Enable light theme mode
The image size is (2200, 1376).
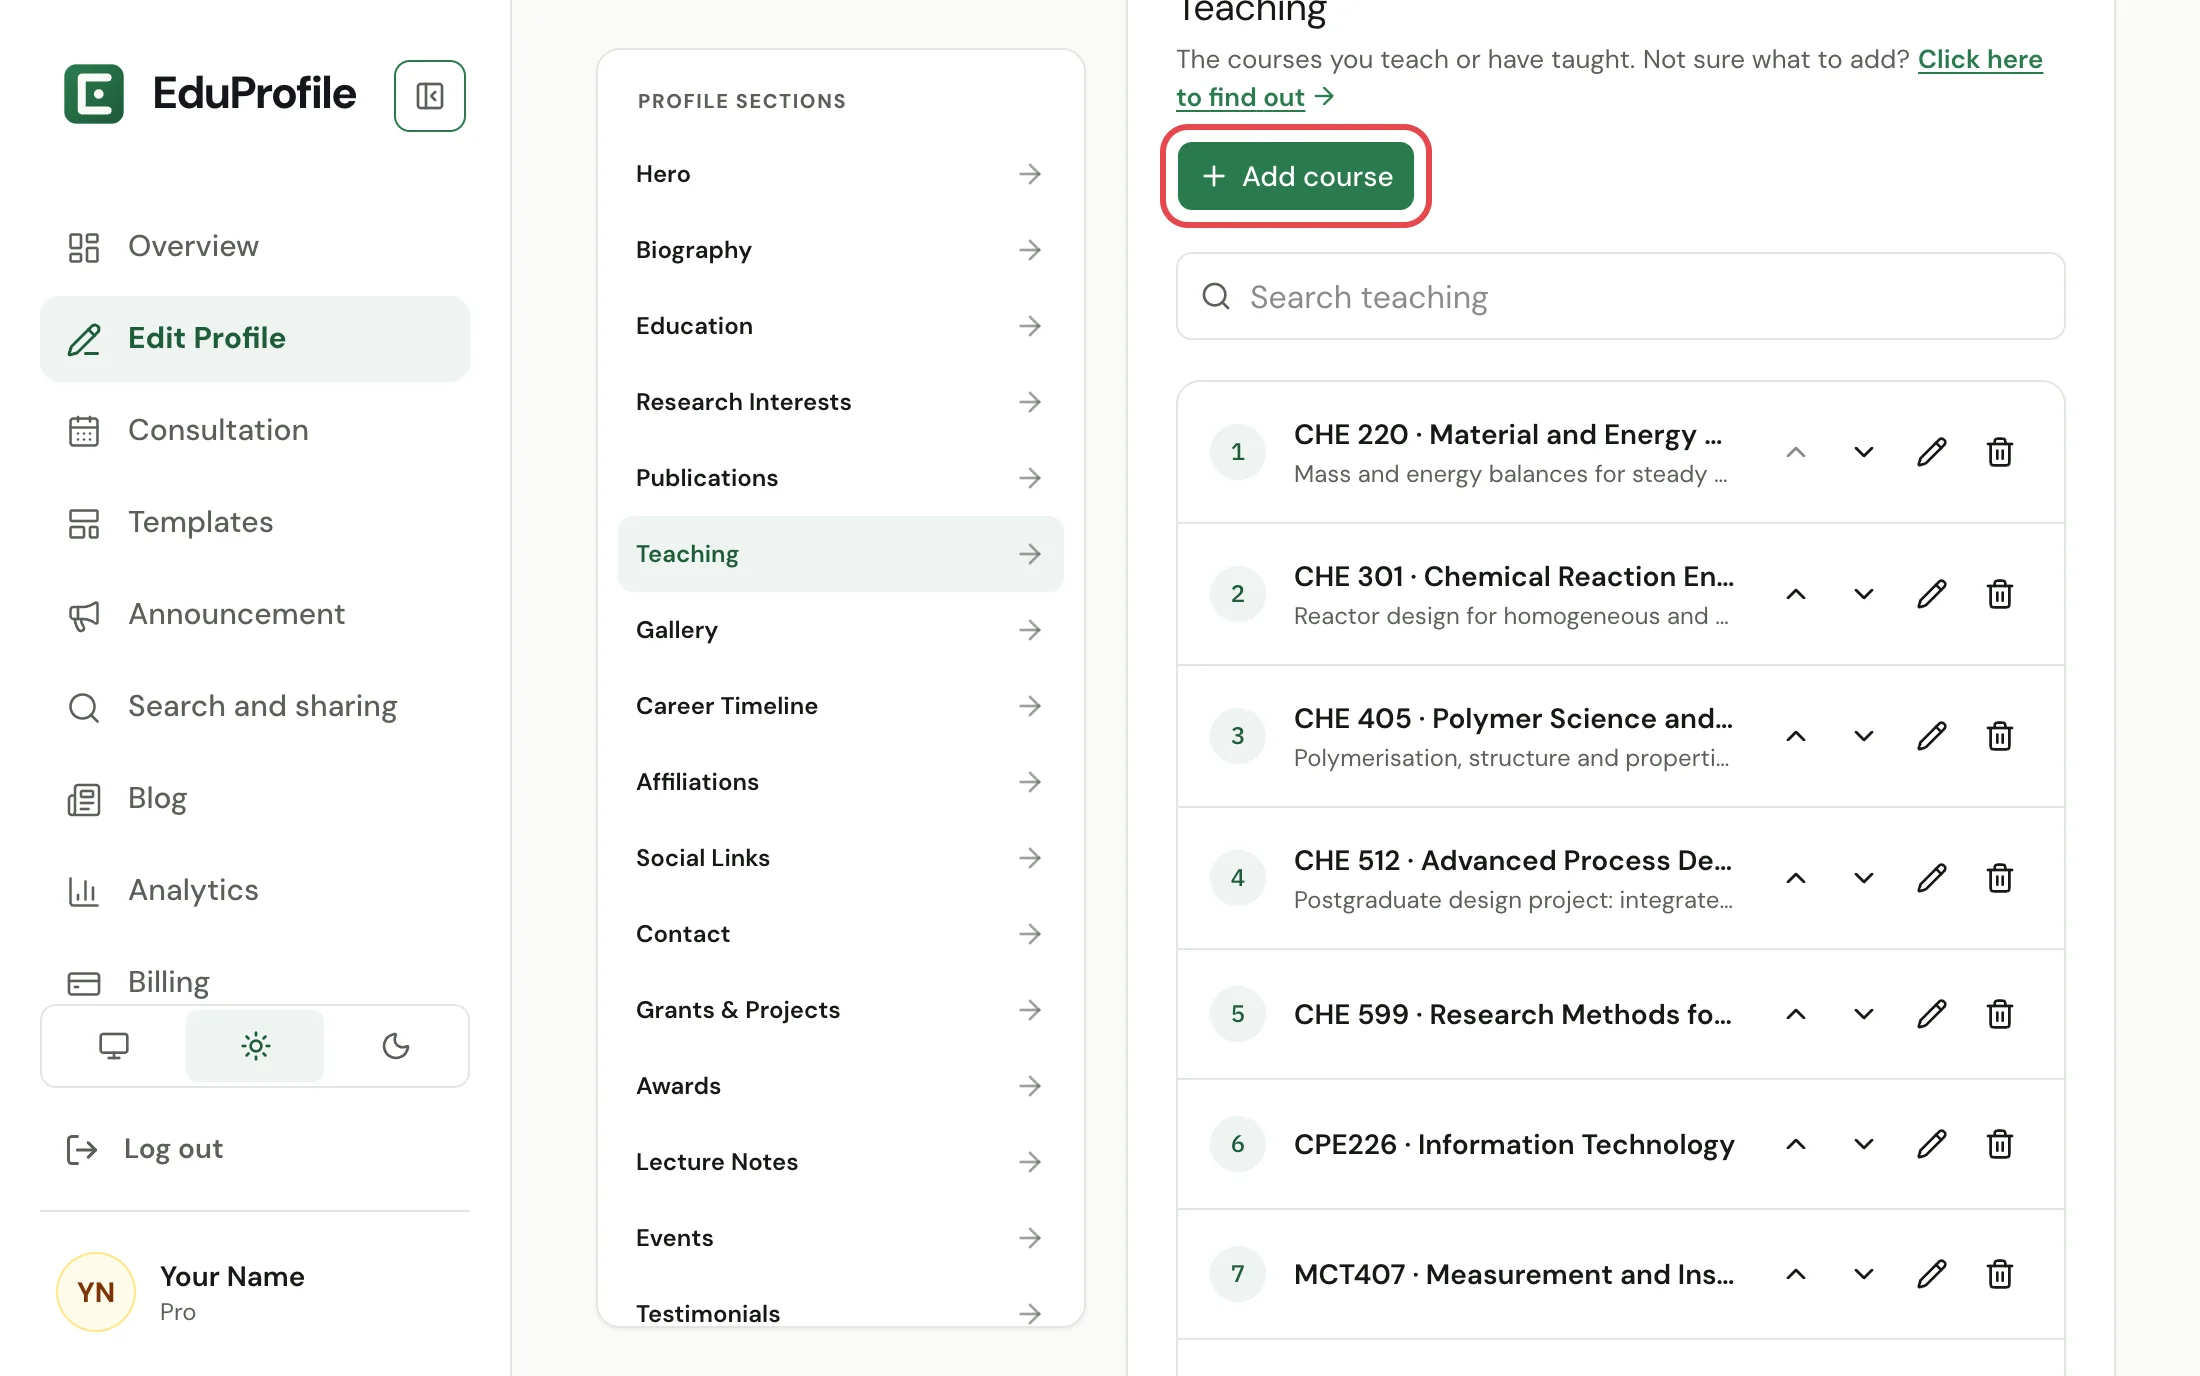pyautogui.click(x=255, y=1046)
